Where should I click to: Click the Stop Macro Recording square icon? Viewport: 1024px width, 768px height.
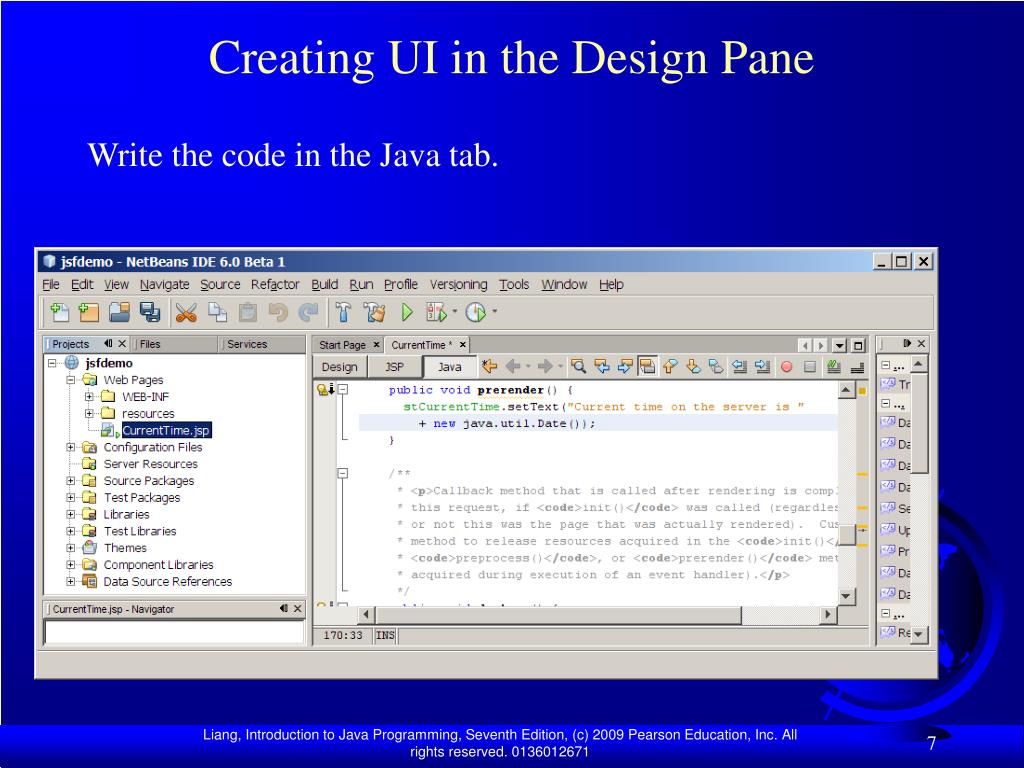[x=810, y=367]
